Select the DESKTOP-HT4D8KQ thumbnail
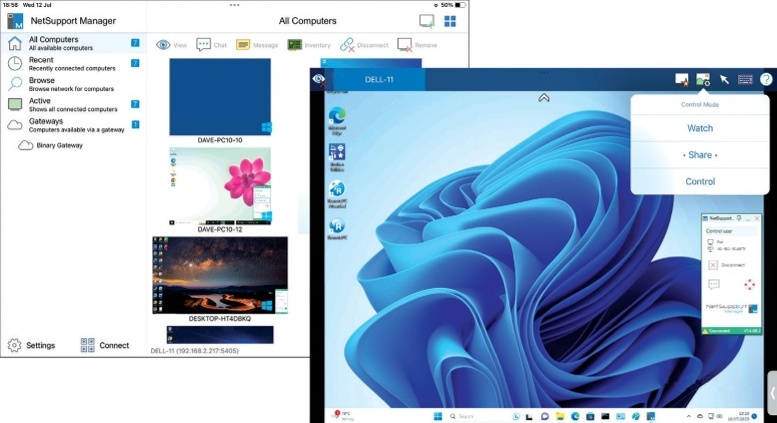The image size is (777, 423). (x=220, y=275)
